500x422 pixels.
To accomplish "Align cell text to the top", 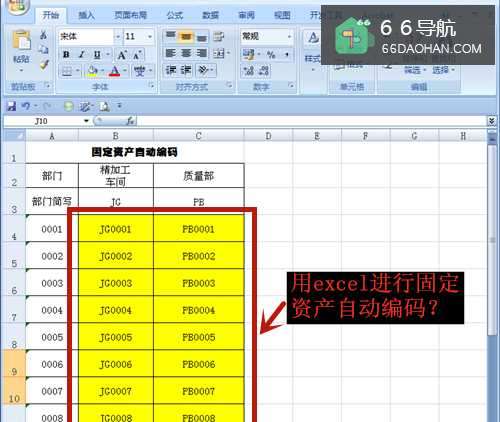I will [x=171, y=36].
